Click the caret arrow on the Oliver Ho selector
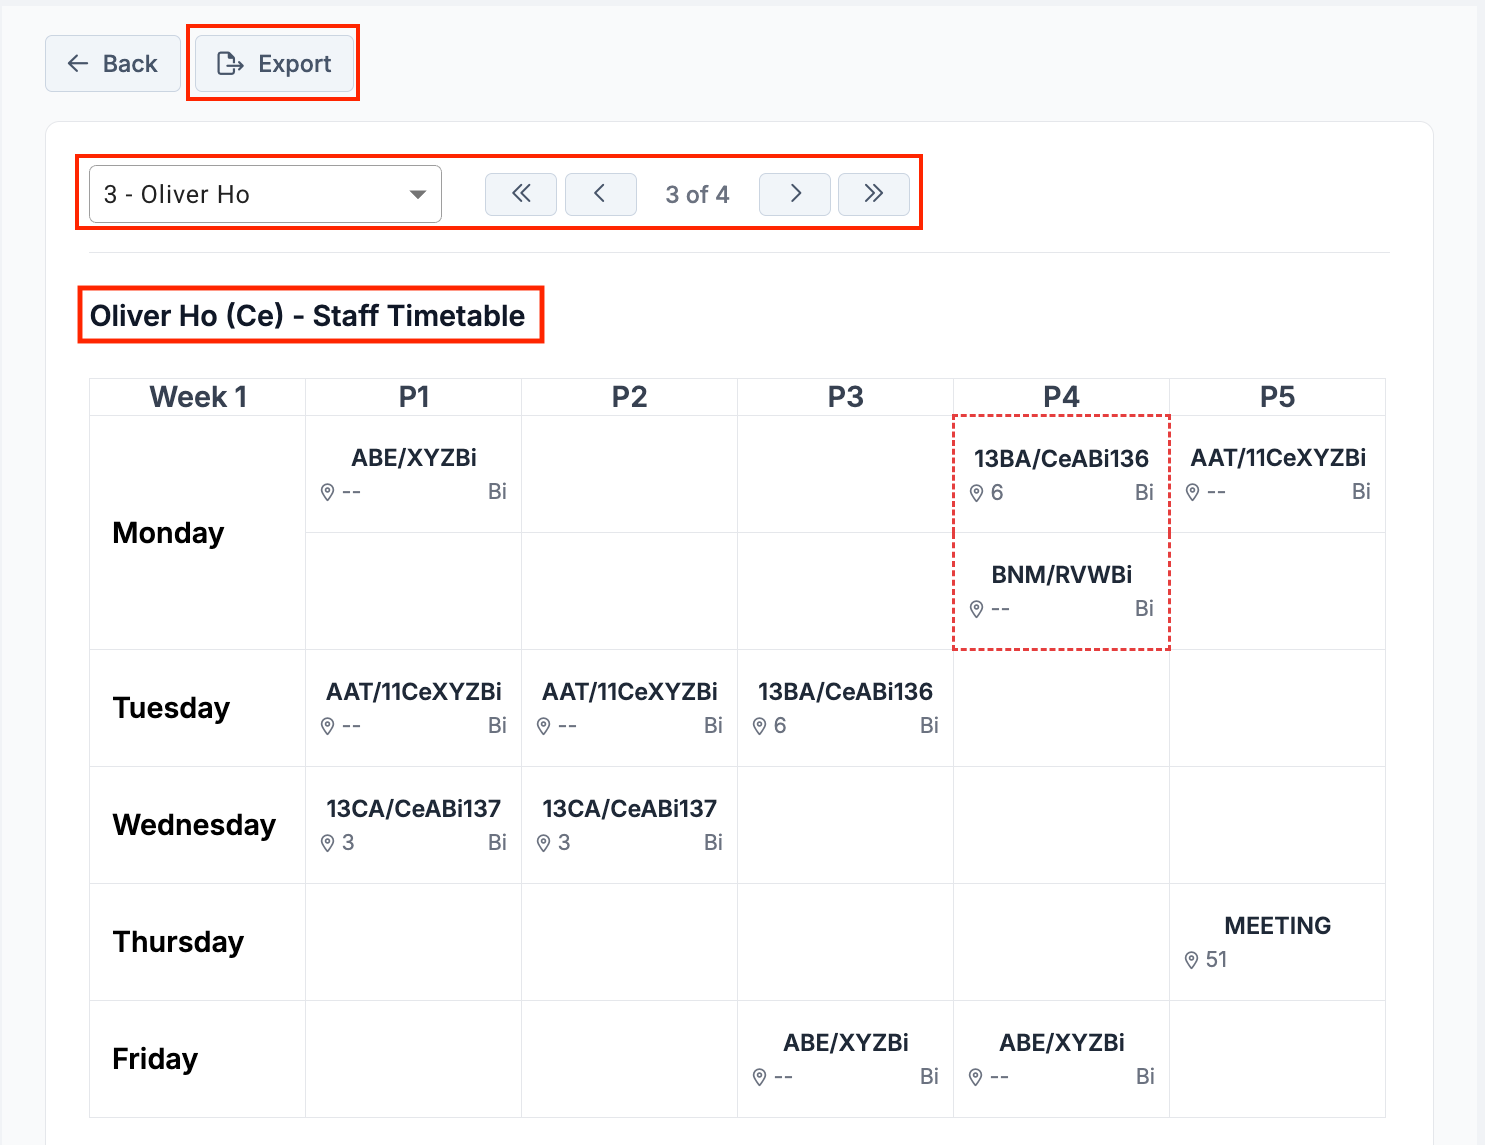Viewport: 1485px width, 1145px height. pos(417,194)
